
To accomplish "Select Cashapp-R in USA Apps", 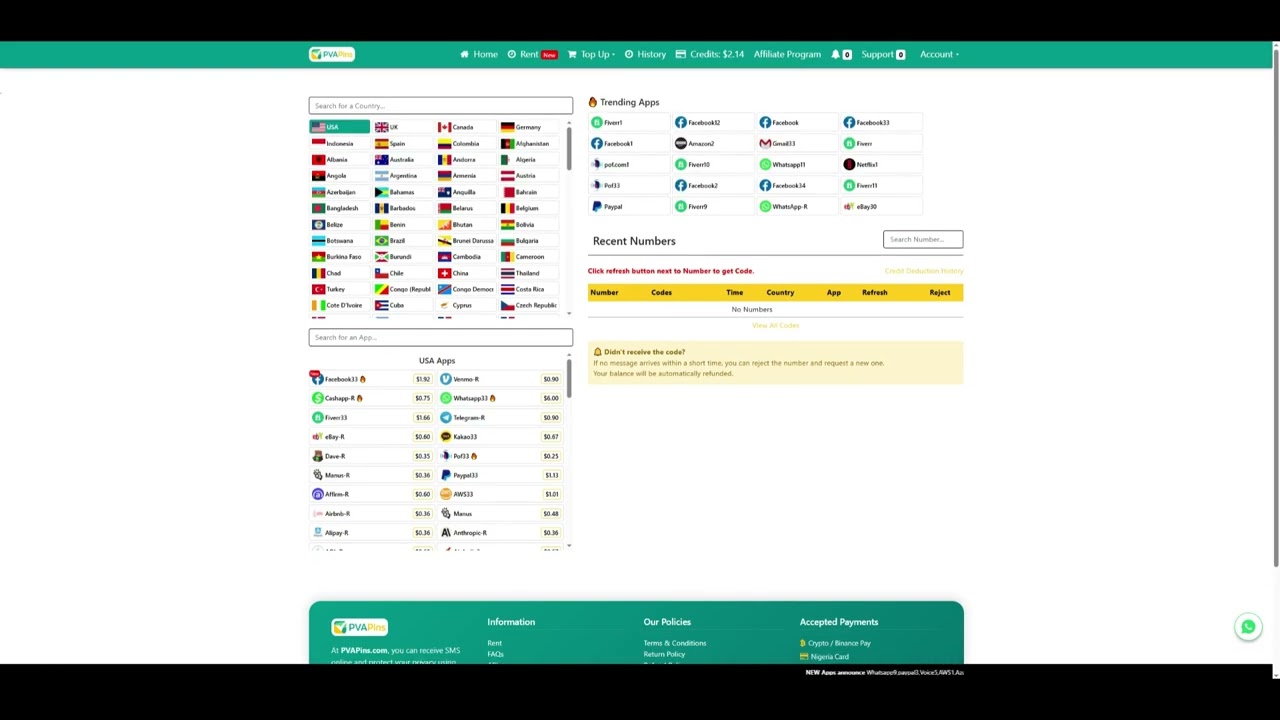I will coord(371,398).
